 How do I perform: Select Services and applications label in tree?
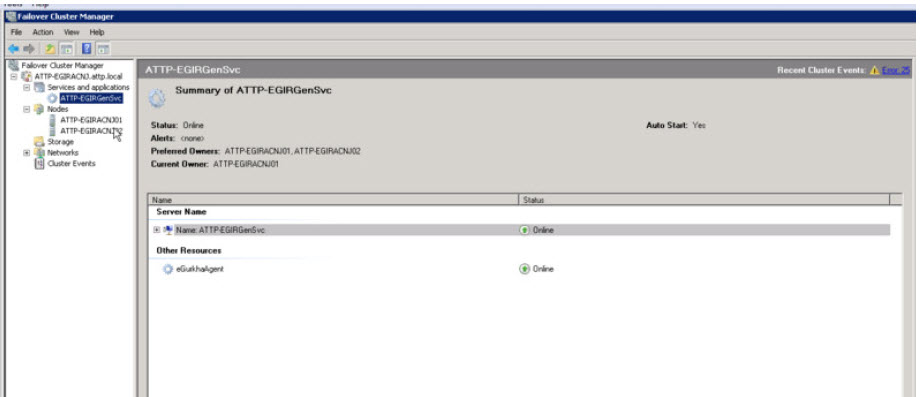click(88, 87)
